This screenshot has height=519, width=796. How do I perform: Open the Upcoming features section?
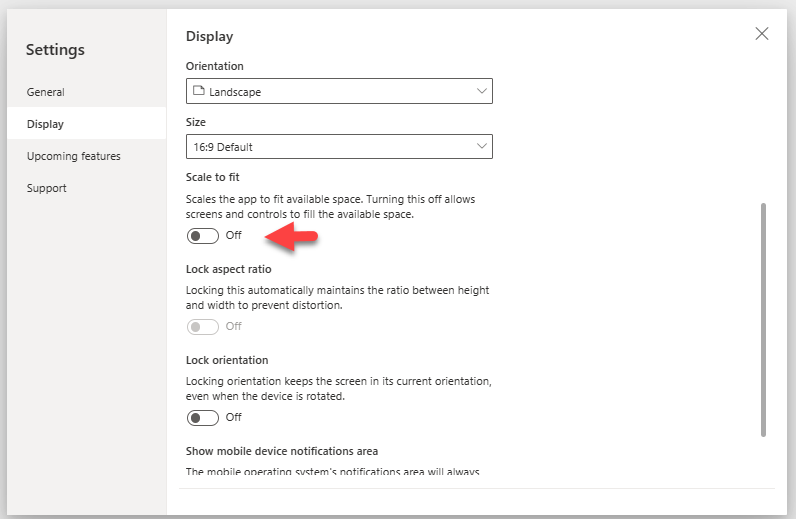(86, 156)
